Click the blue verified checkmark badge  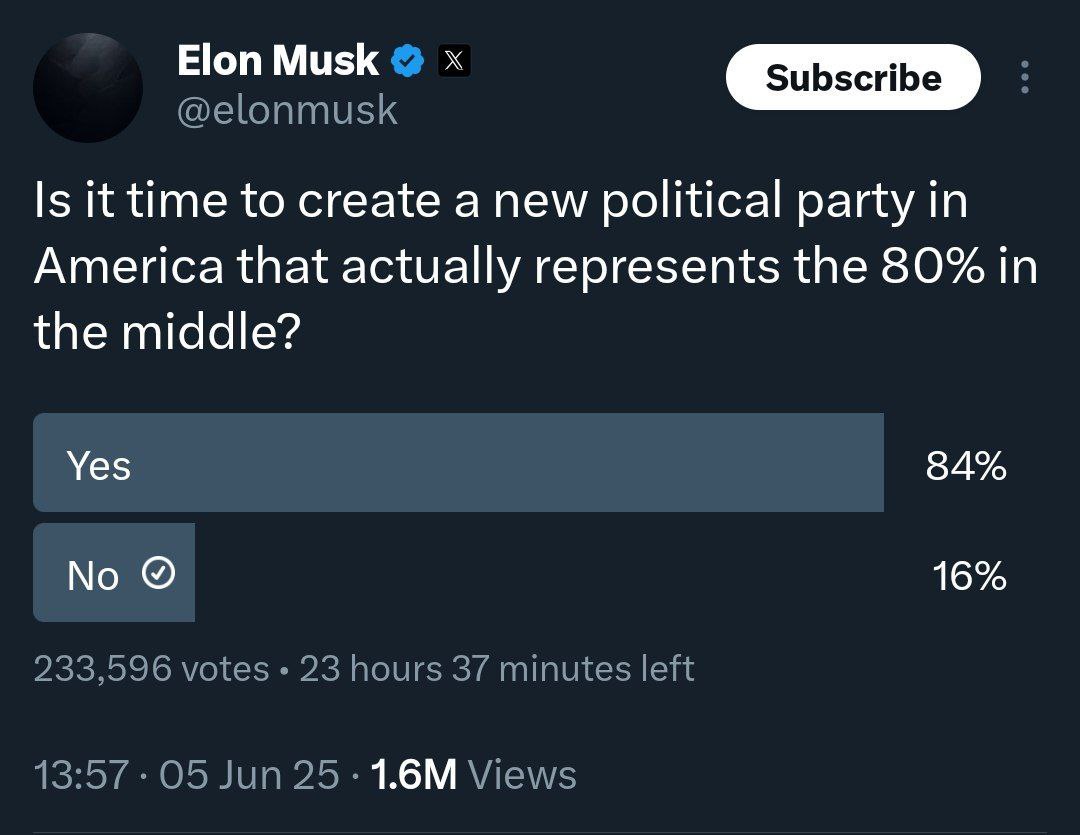click(x=406, y=62)
